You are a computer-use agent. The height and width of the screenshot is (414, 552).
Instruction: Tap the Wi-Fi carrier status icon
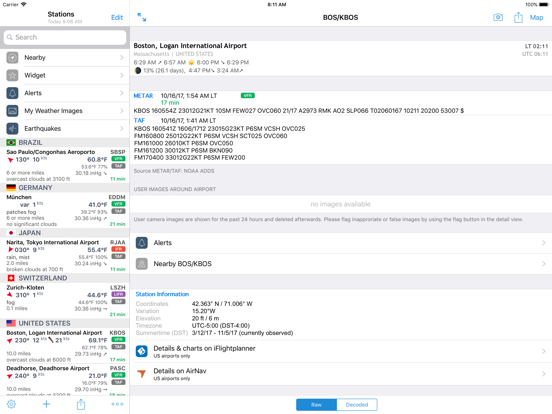coord(24,5)
